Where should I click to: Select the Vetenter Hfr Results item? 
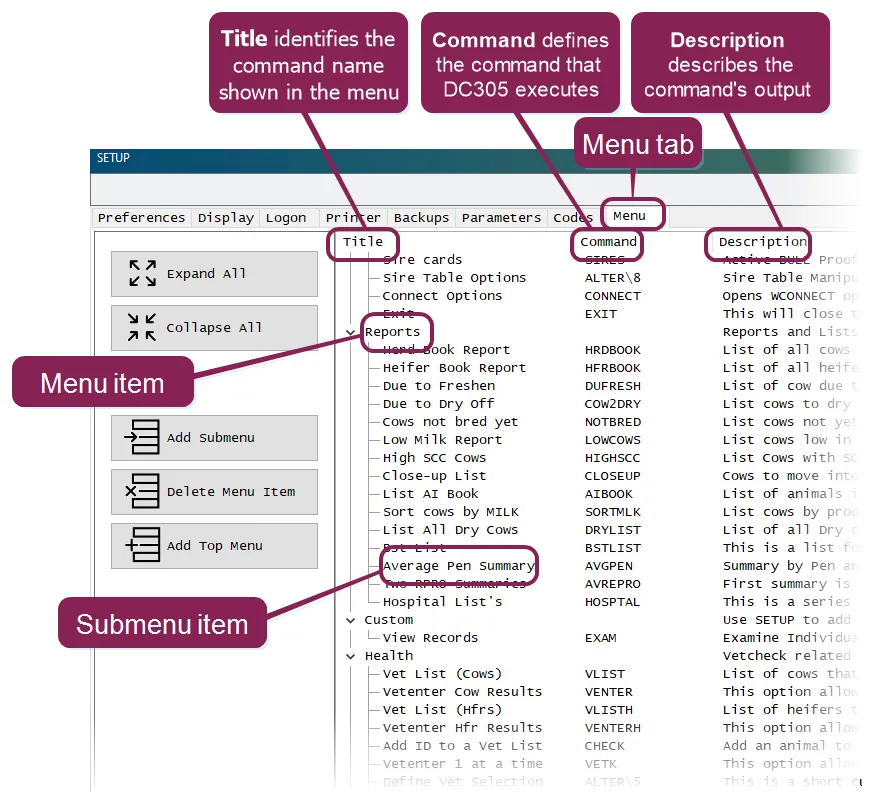462,728
